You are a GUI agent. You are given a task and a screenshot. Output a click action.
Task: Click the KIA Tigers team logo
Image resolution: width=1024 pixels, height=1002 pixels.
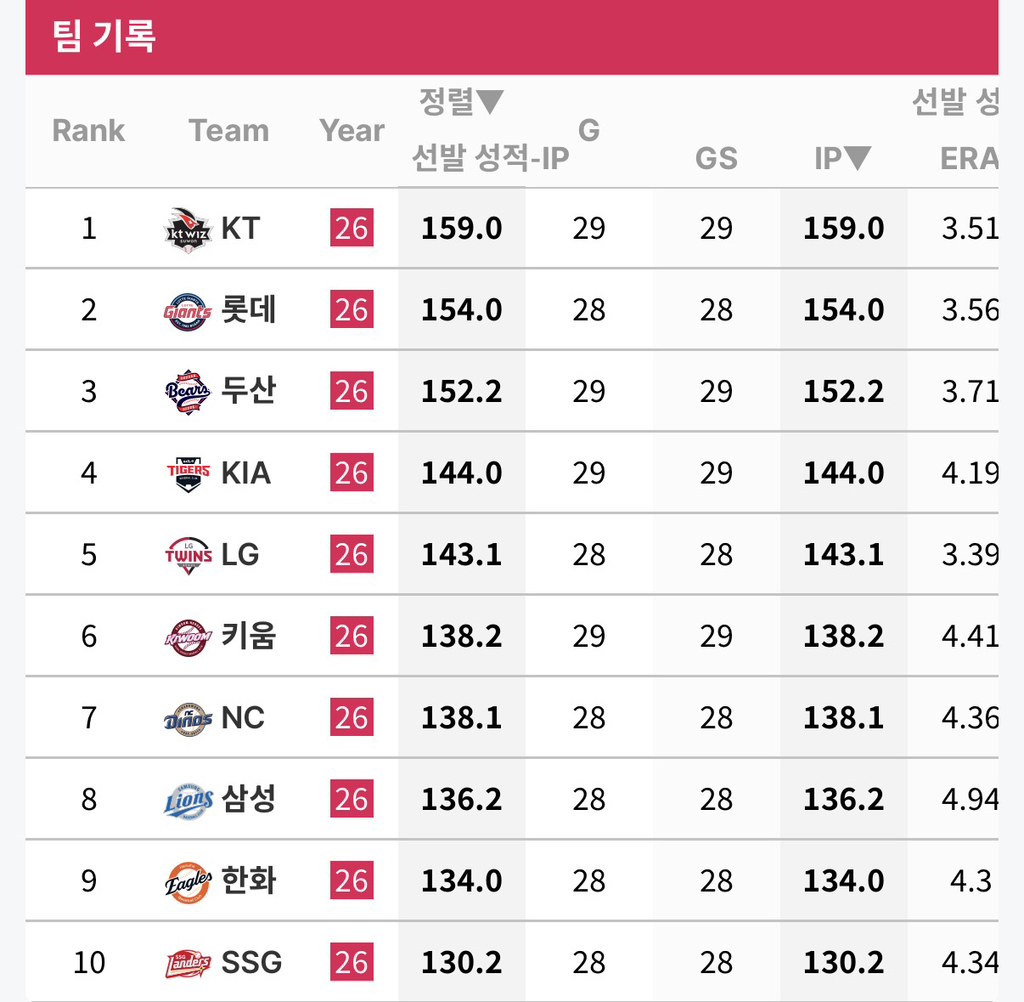(188, 474)
